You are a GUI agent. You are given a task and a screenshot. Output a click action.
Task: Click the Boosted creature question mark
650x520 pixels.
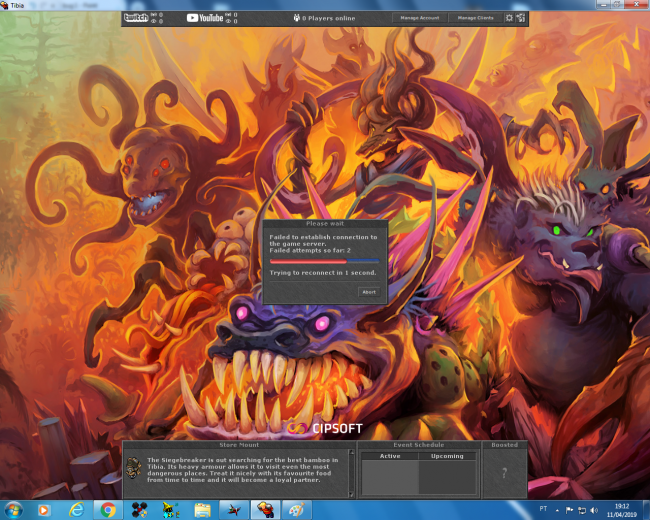coord(504,473)
